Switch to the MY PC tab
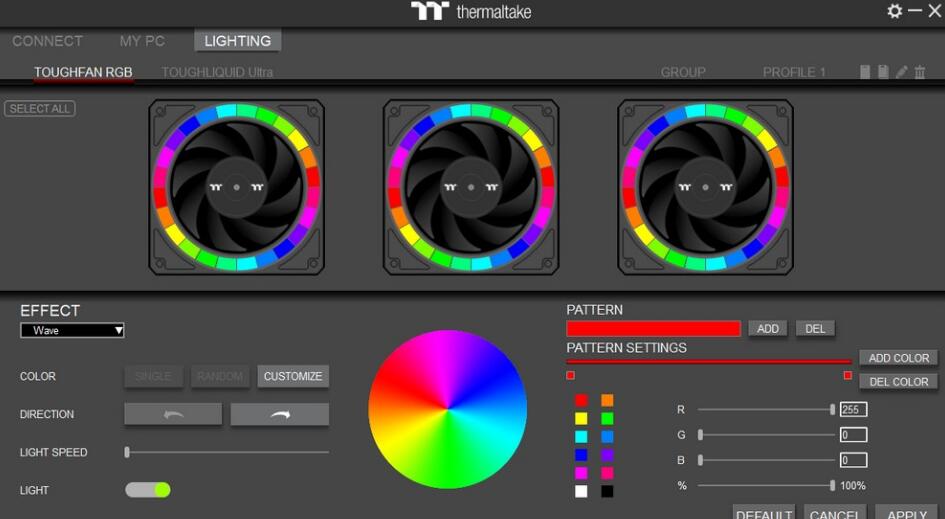 [x=142, y=41]
